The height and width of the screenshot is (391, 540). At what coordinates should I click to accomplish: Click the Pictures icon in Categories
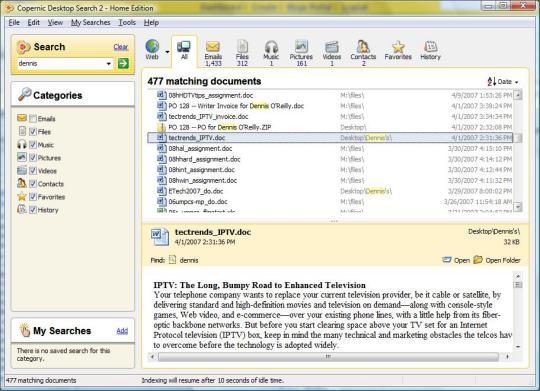click(22, 157)
